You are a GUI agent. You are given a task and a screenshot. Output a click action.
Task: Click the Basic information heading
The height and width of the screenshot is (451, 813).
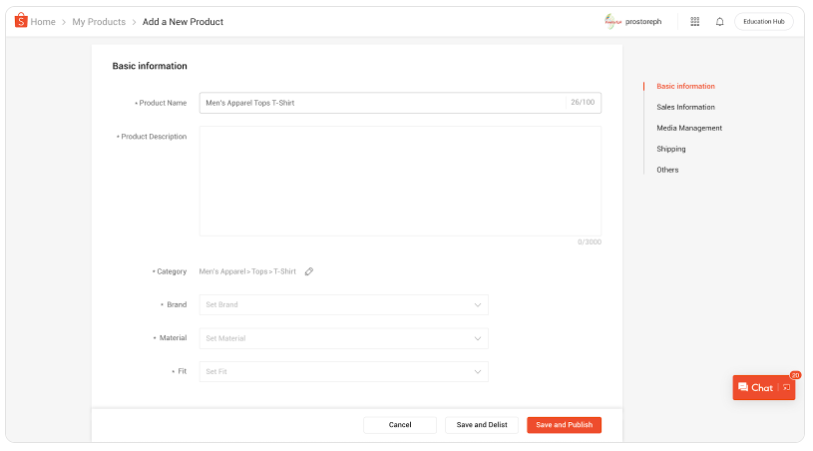click(x=150, y=66)
